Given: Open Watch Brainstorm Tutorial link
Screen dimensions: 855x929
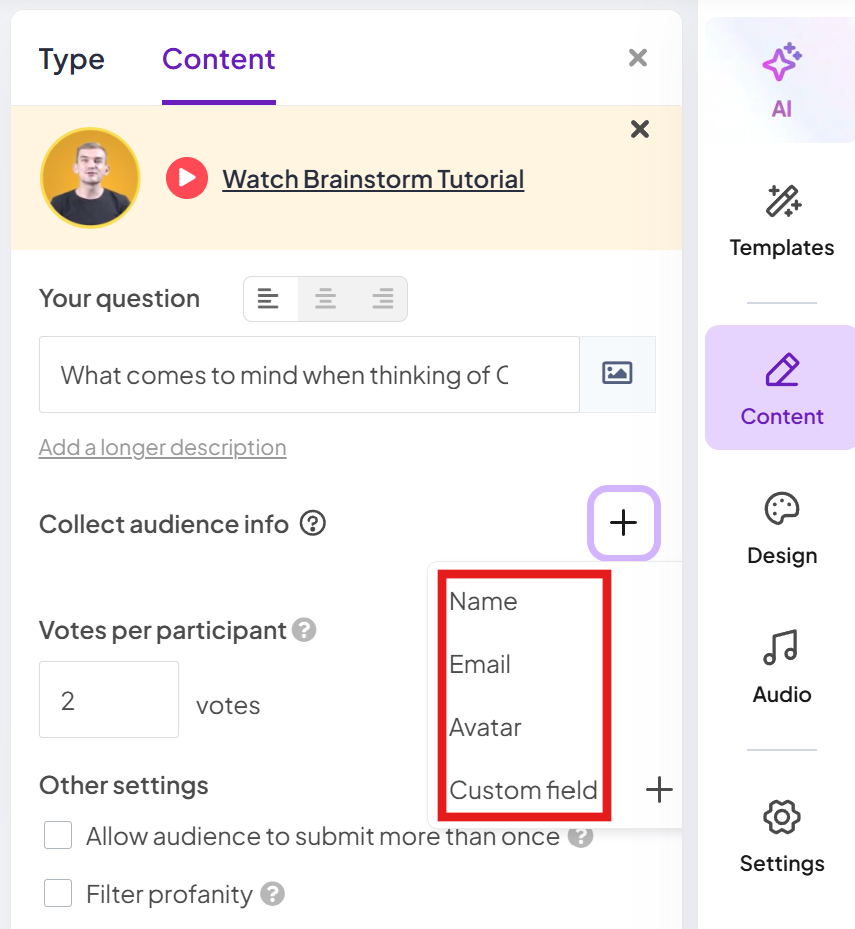Looking at the screenshot, I should (x=373, y=179).
